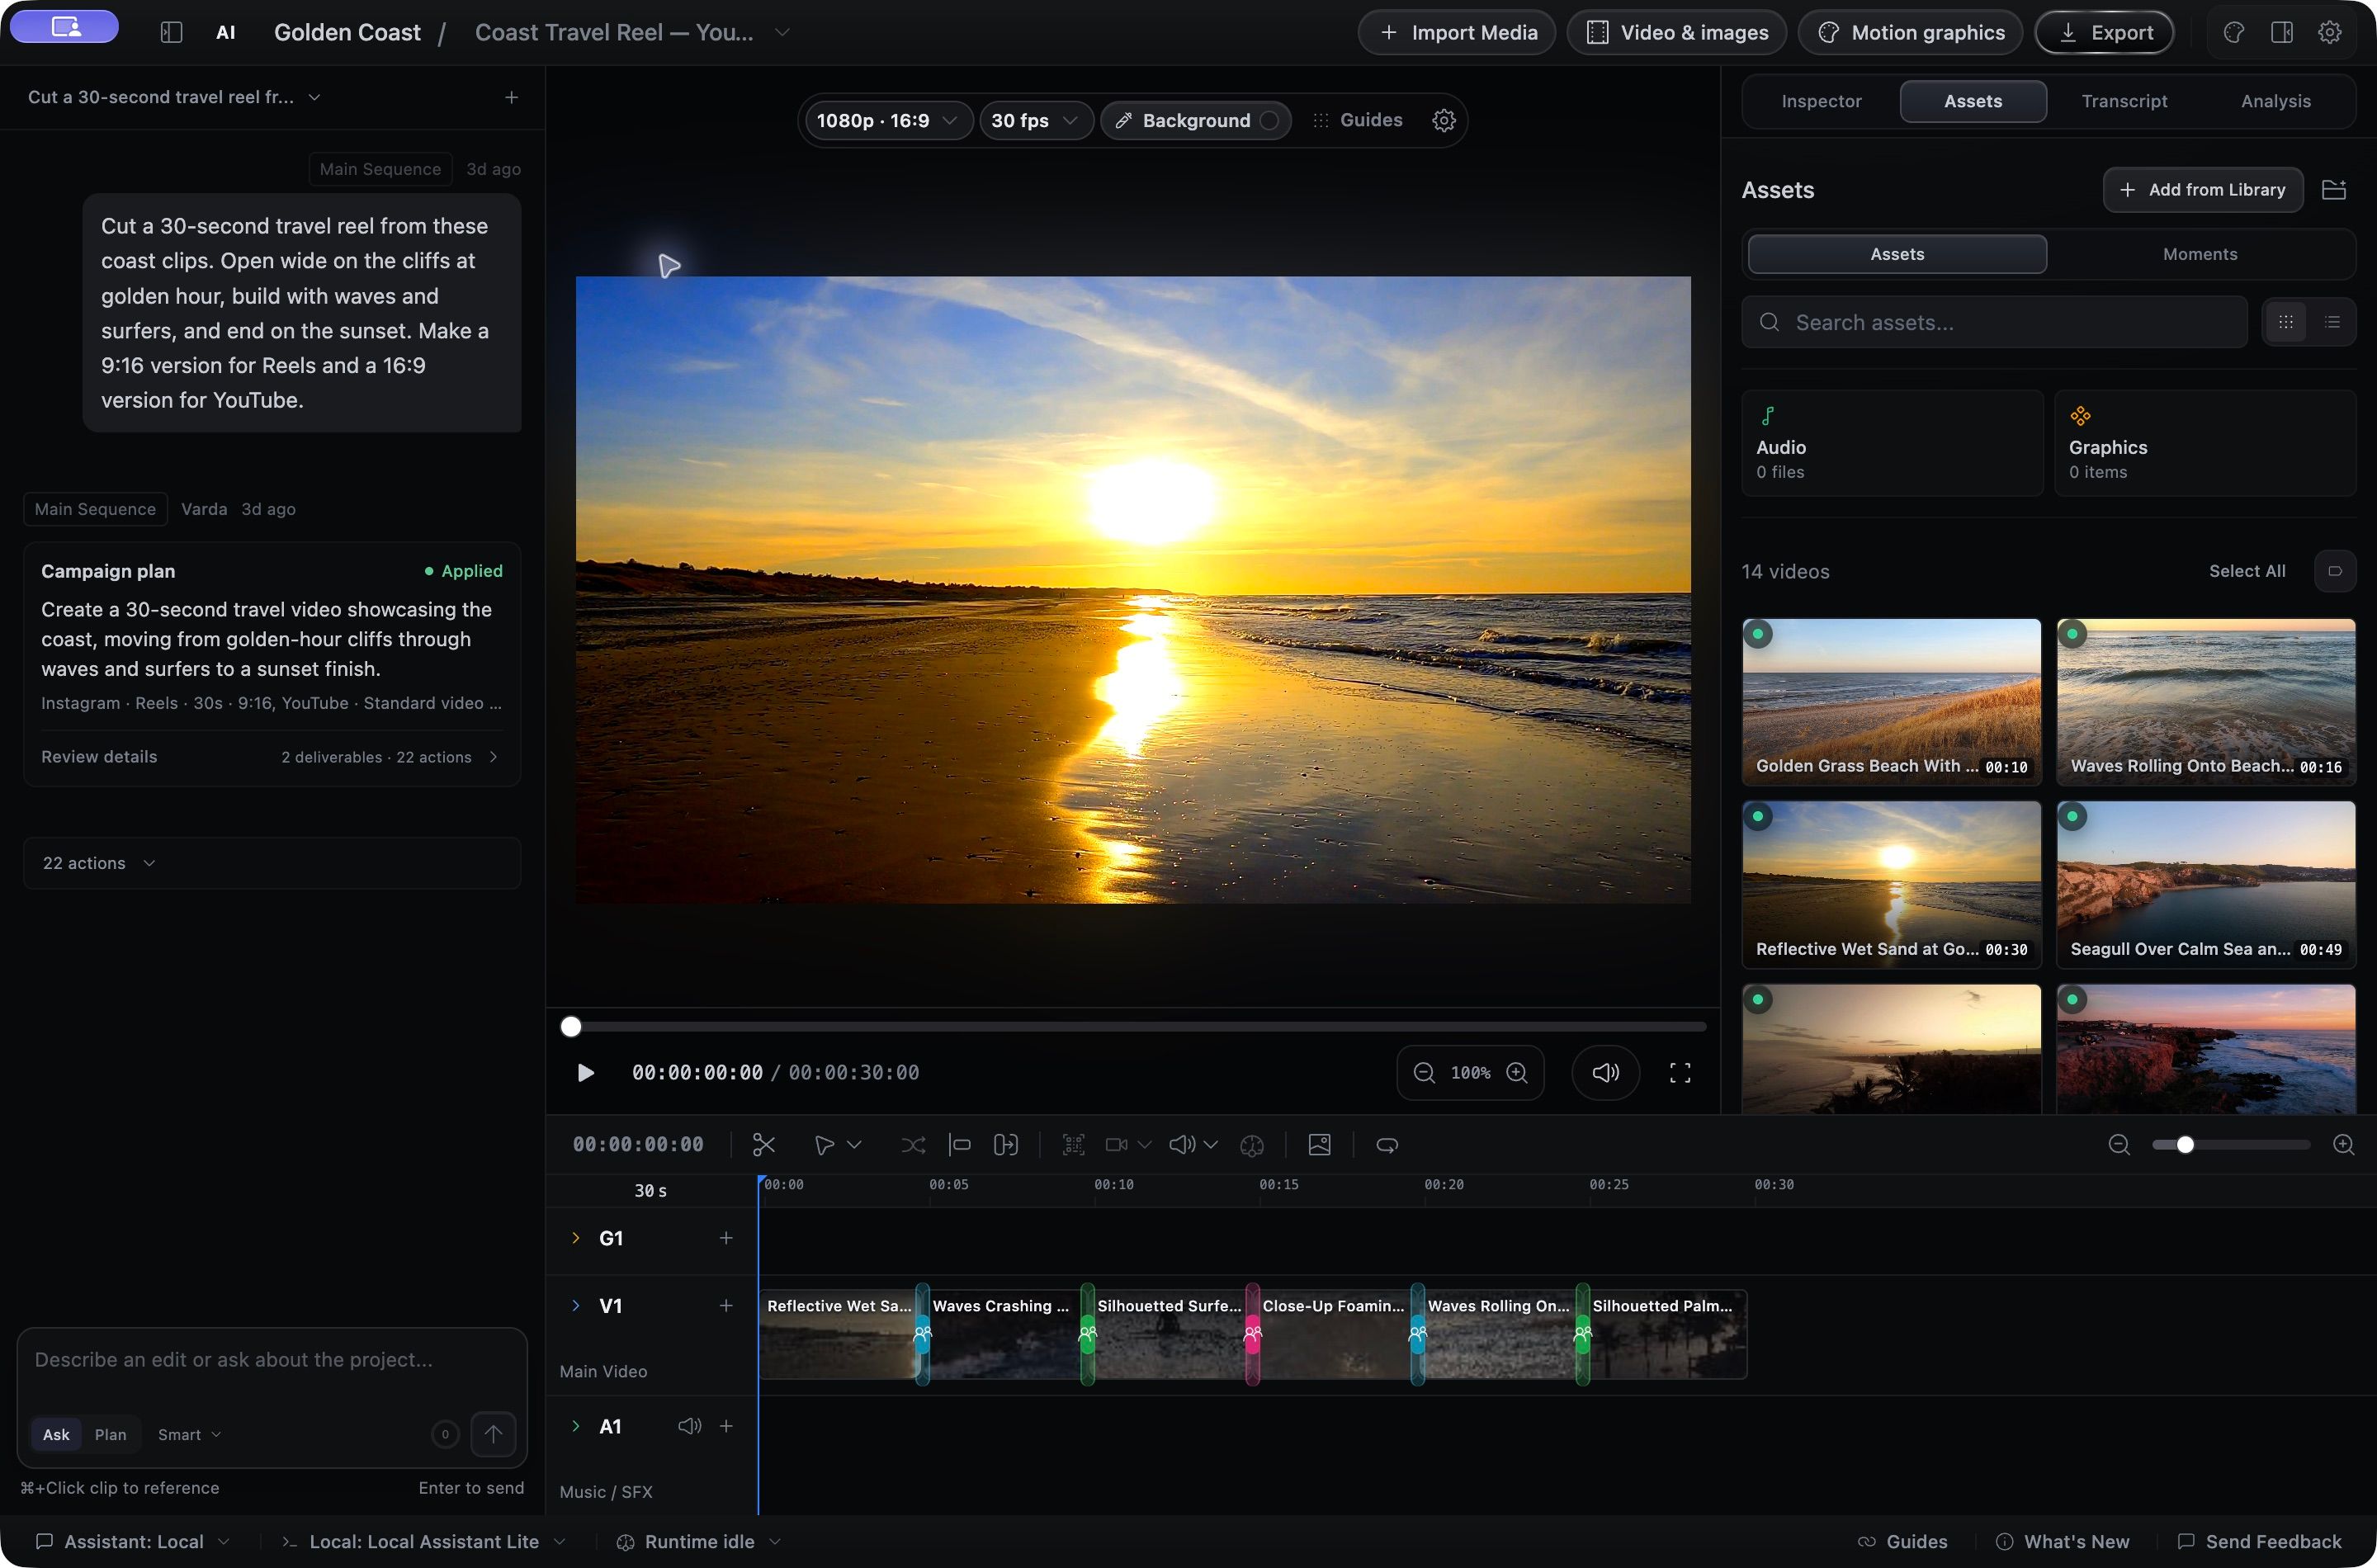Mute the A1 audio track
Screen dimensions: 2377x1568
(x=689, y=1426)
